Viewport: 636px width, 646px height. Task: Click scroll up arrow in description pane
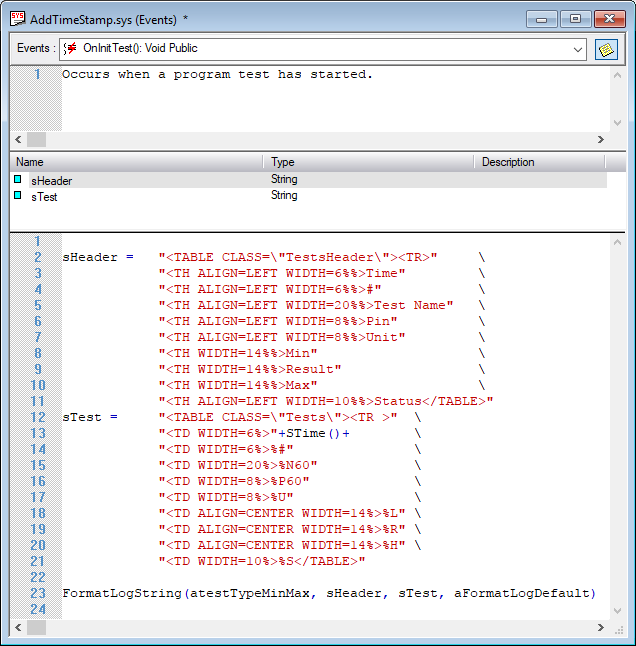617,75
